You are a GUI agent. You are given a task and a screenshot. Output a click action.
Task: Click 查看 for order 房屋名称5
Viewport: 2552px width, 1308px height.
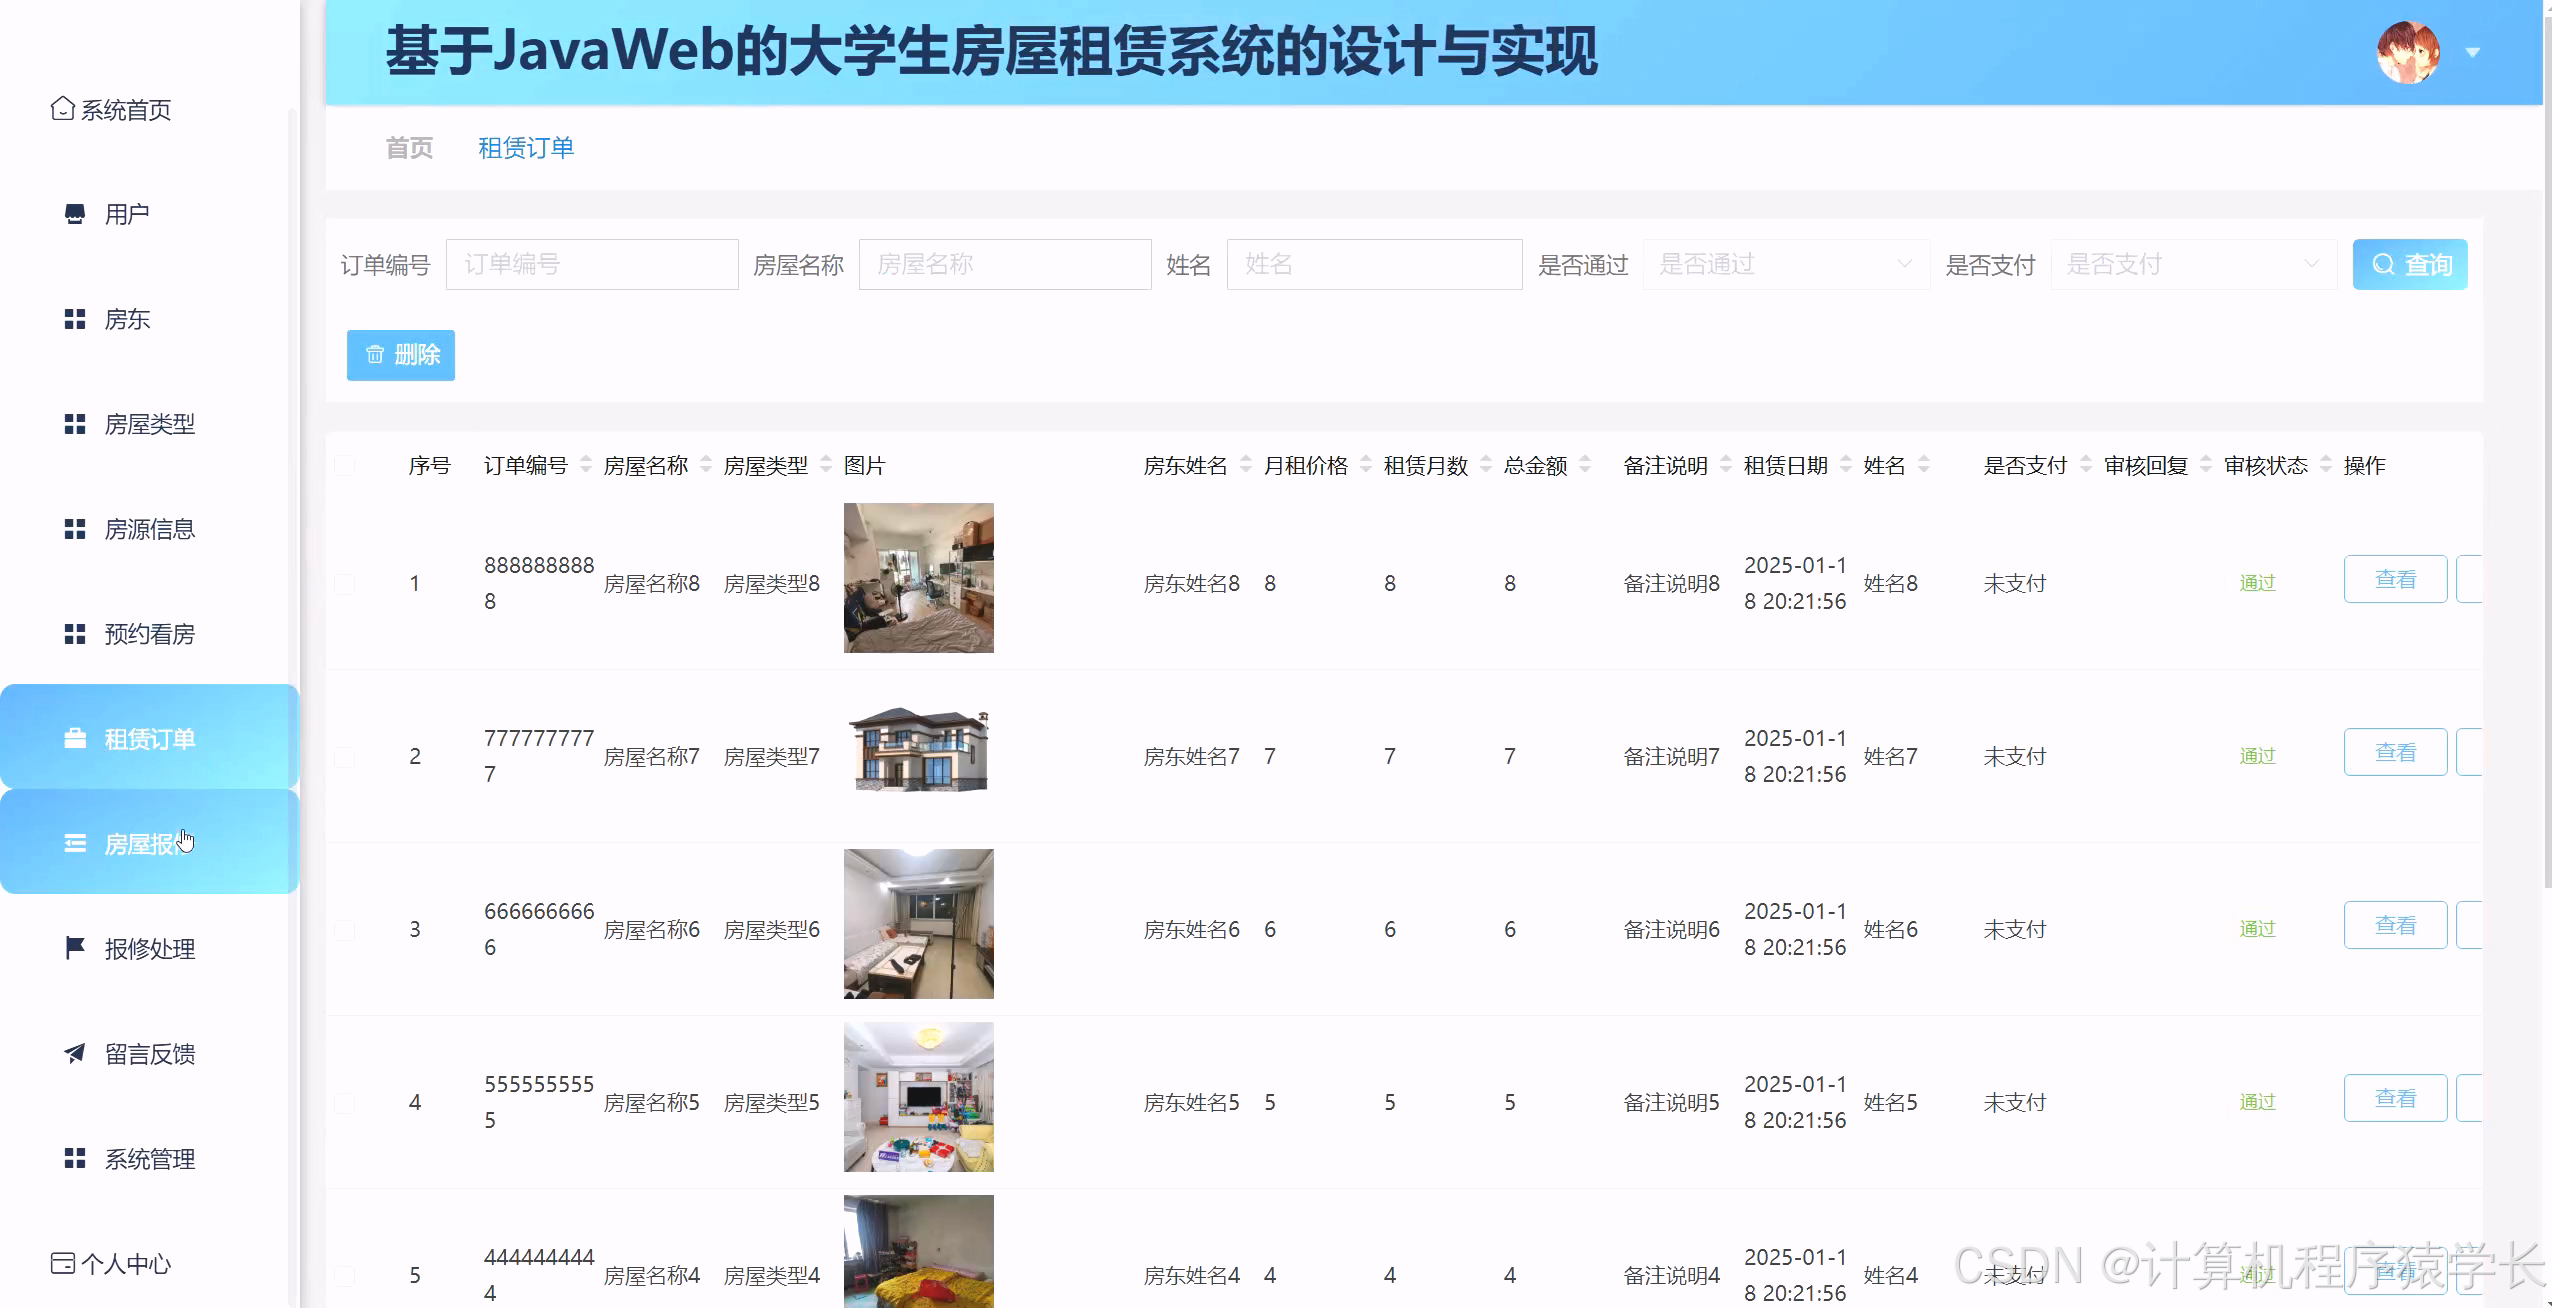pos(2395,1098)
